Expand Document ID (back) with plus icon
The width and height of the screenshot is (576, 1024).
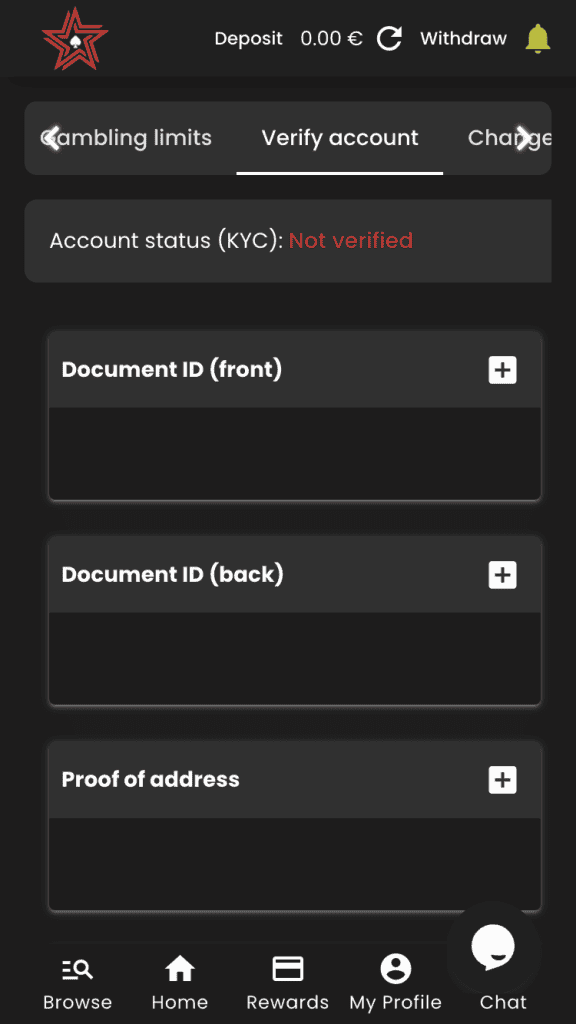(x=502, y=575)
